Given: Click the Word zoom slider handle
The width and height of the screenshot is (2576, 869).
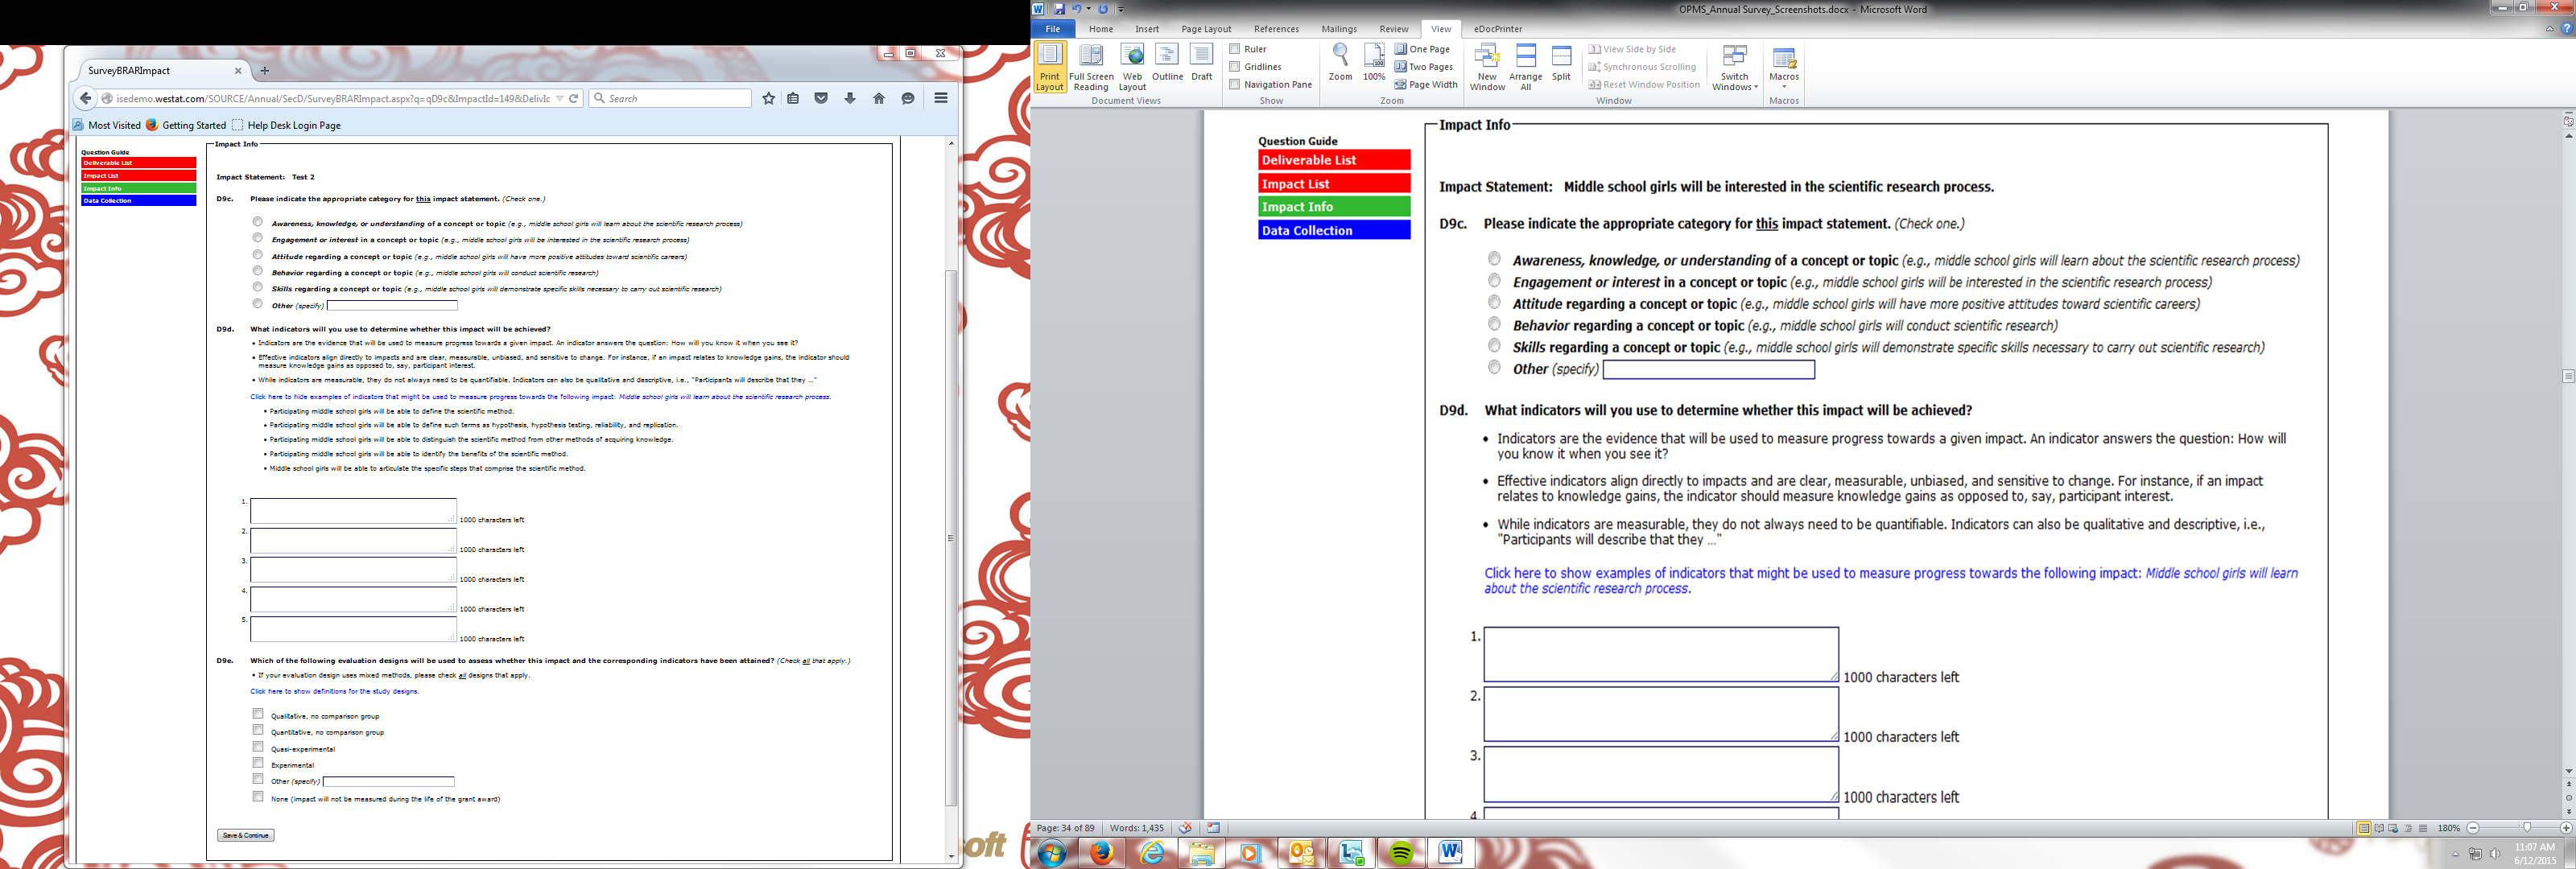Looking at the screenshot, I should (x=2526, y=828).
